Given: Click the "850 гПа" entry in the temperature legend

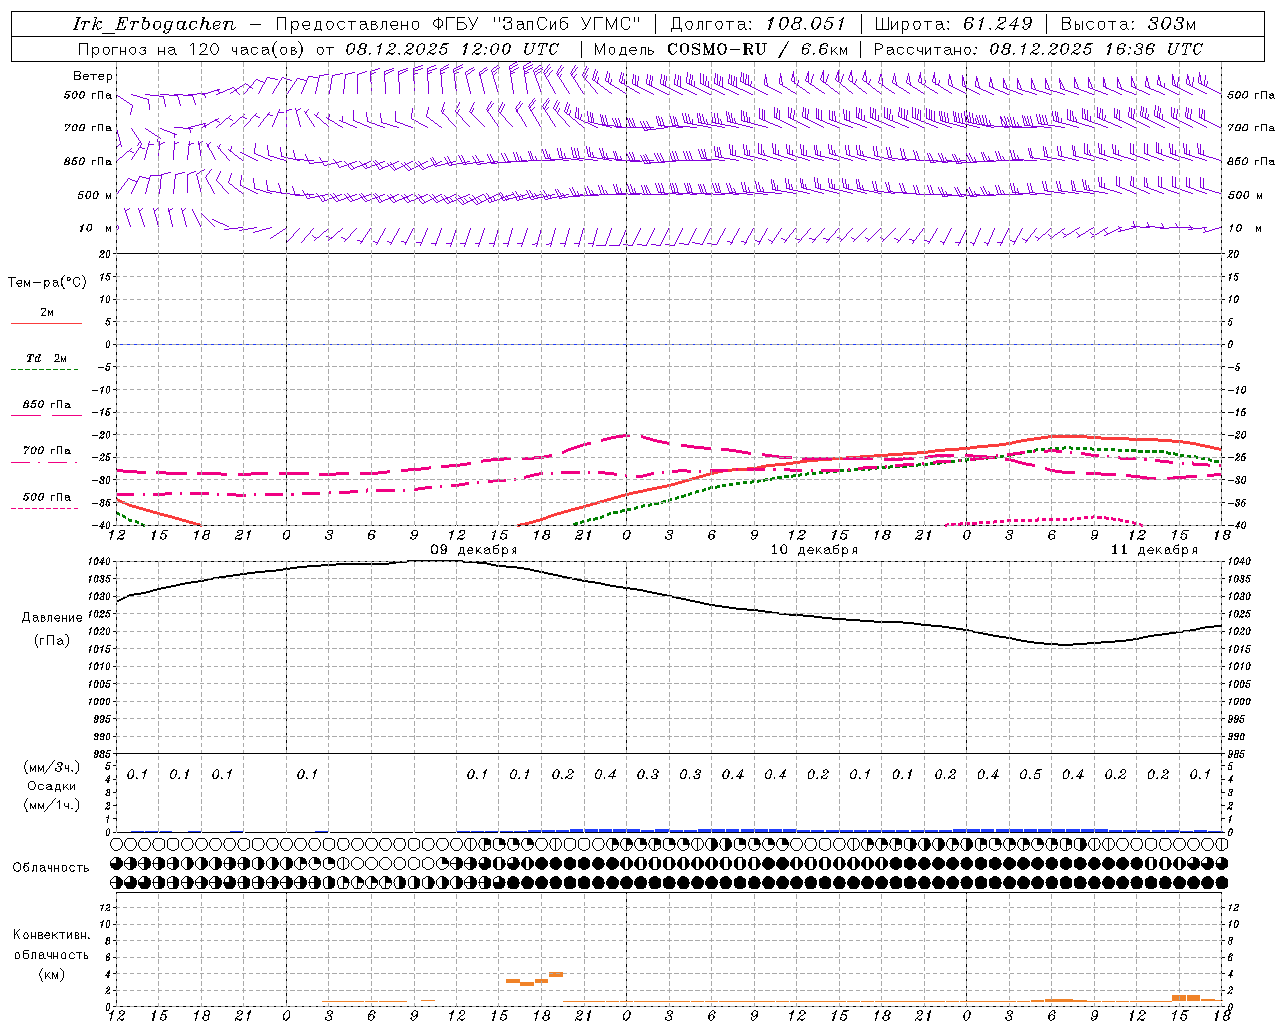Looking at the screenshot, I should point(46,405).
